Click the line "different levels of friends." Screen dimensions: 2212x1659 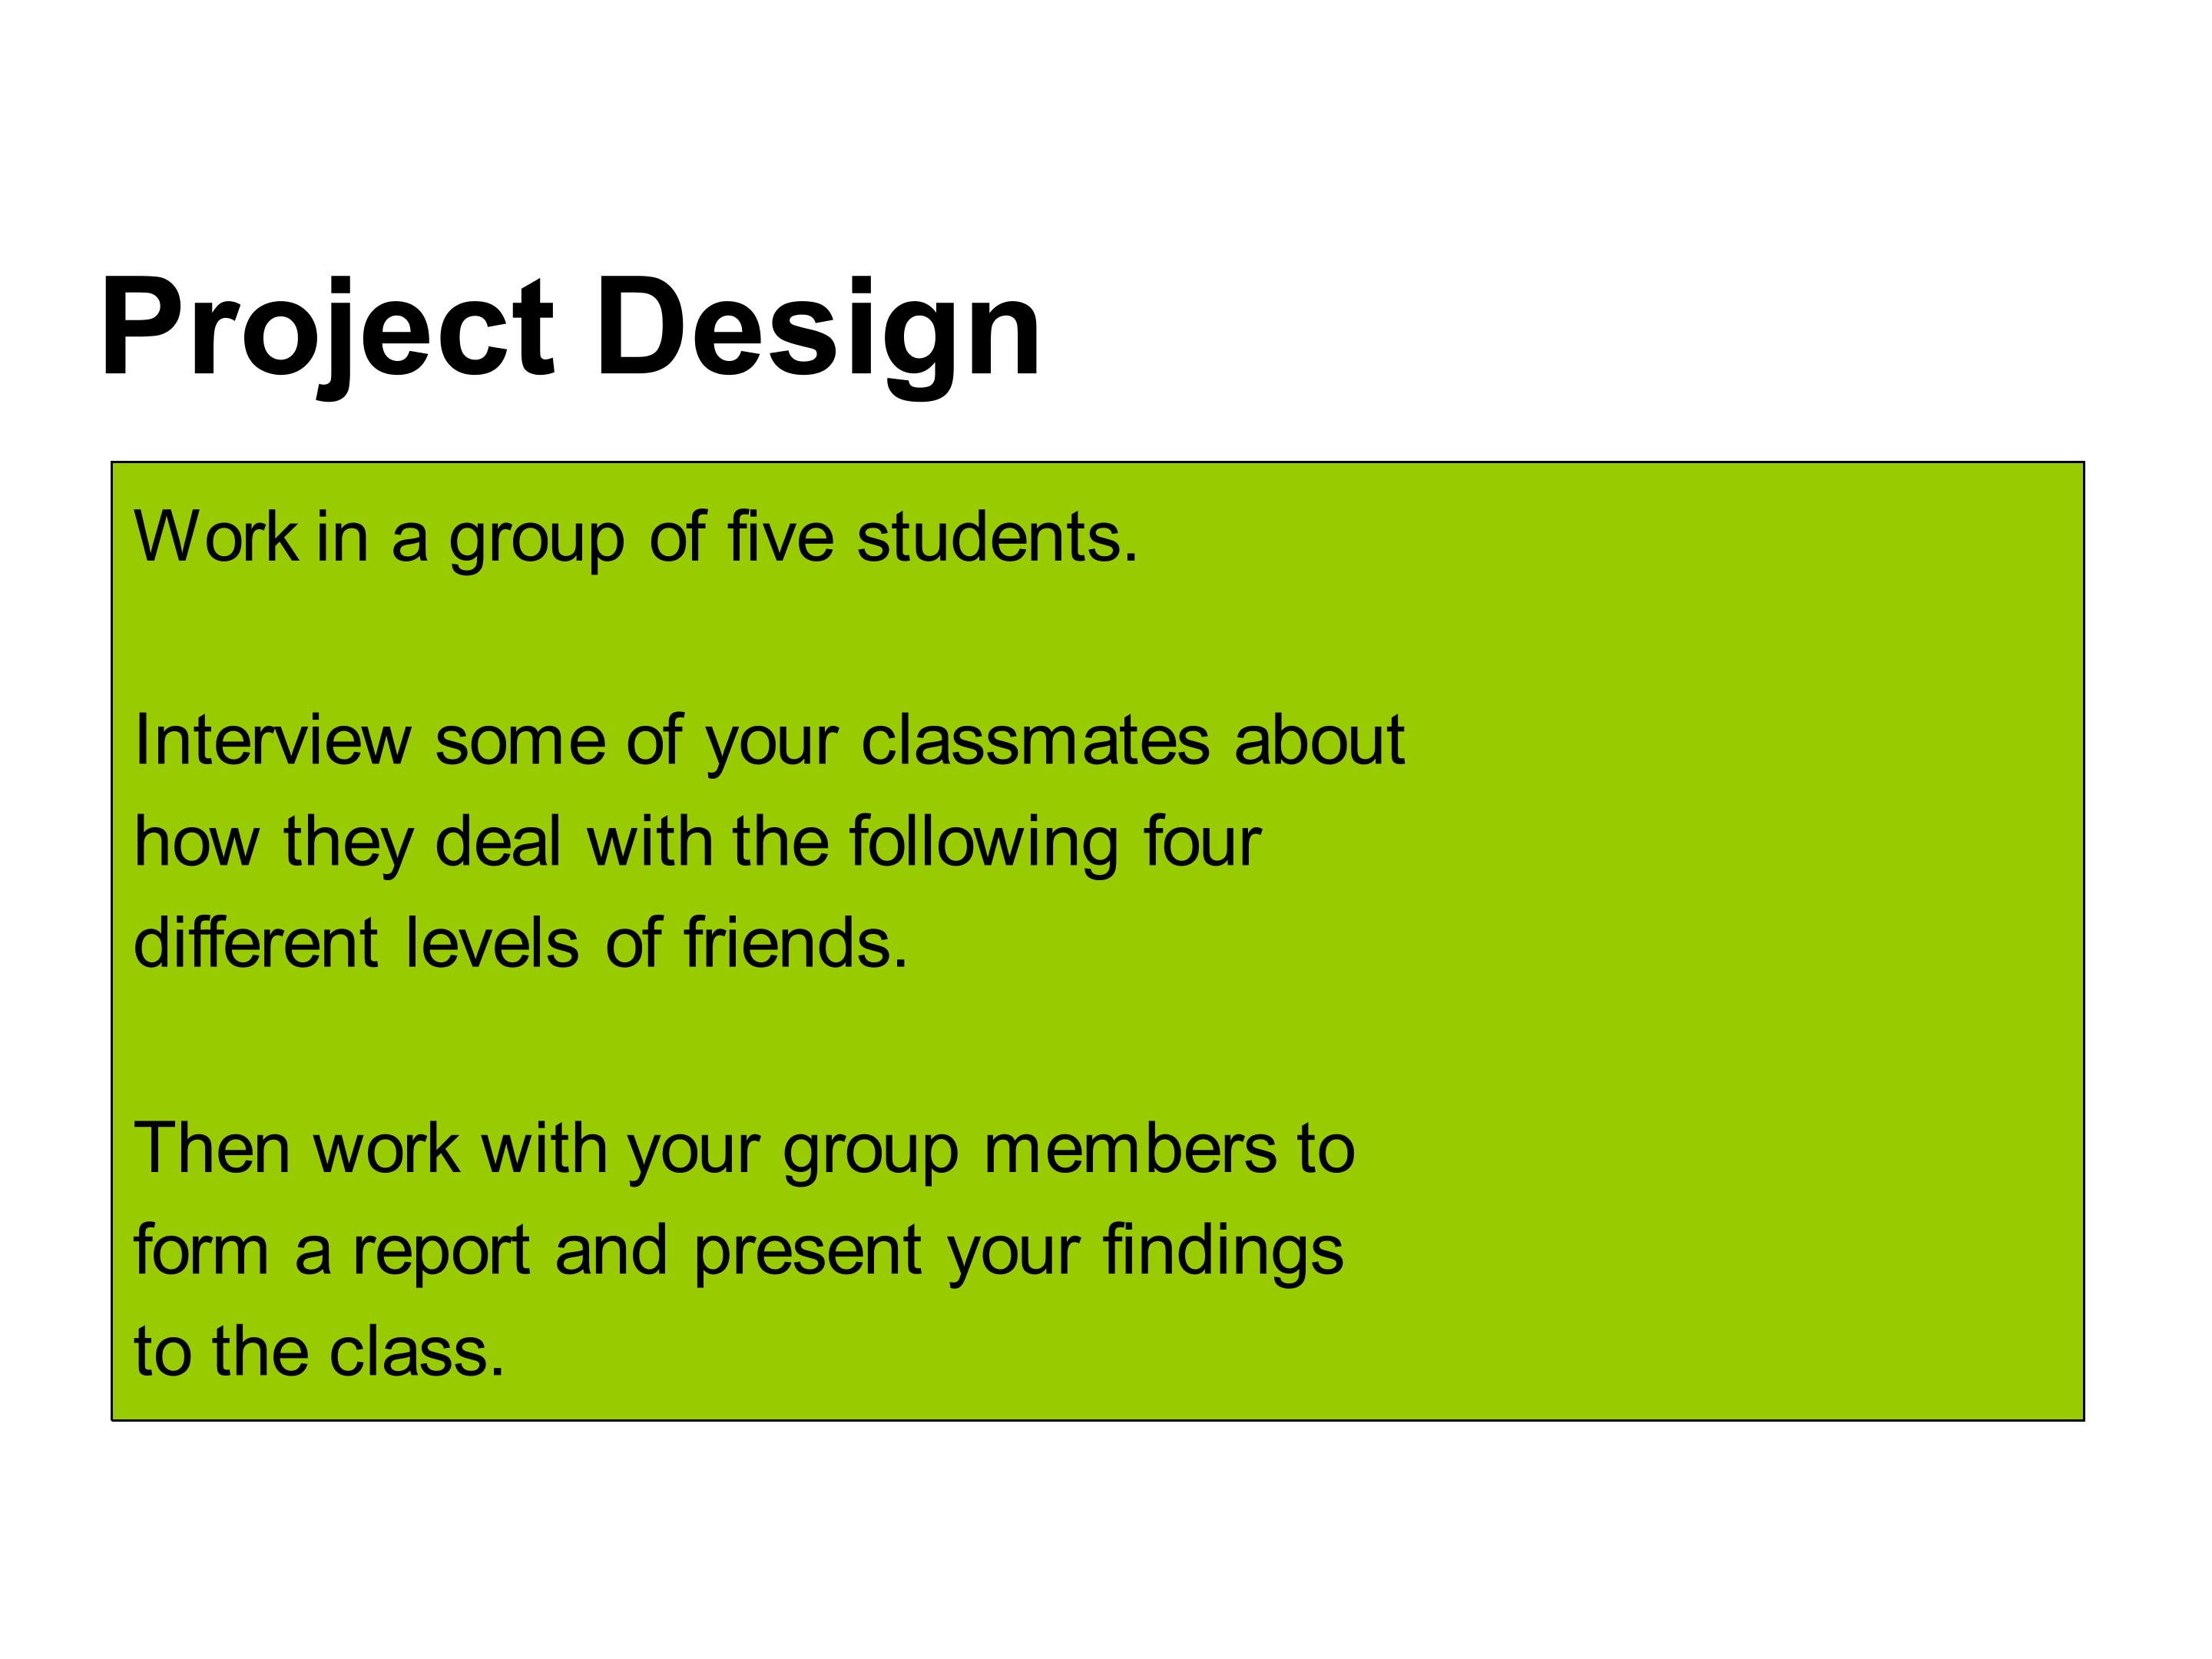pos(520,943)
